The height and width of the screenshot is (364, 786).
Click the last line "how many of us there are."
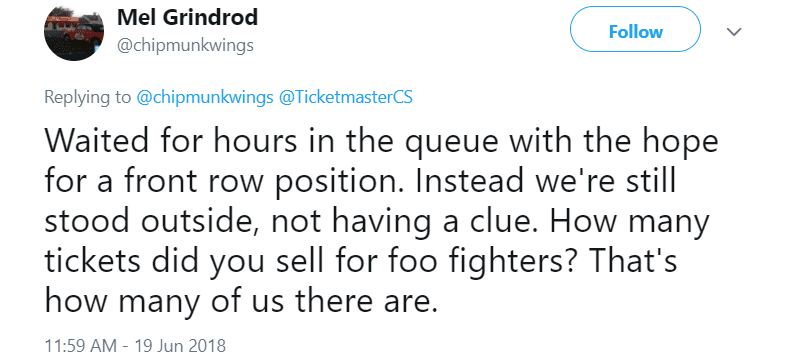point(238,301)
